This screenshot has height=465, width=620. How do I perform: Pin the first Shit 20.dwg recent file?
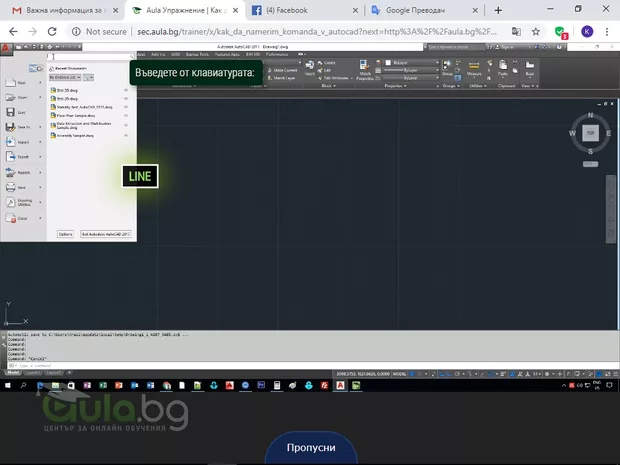[x=126, y=90]
